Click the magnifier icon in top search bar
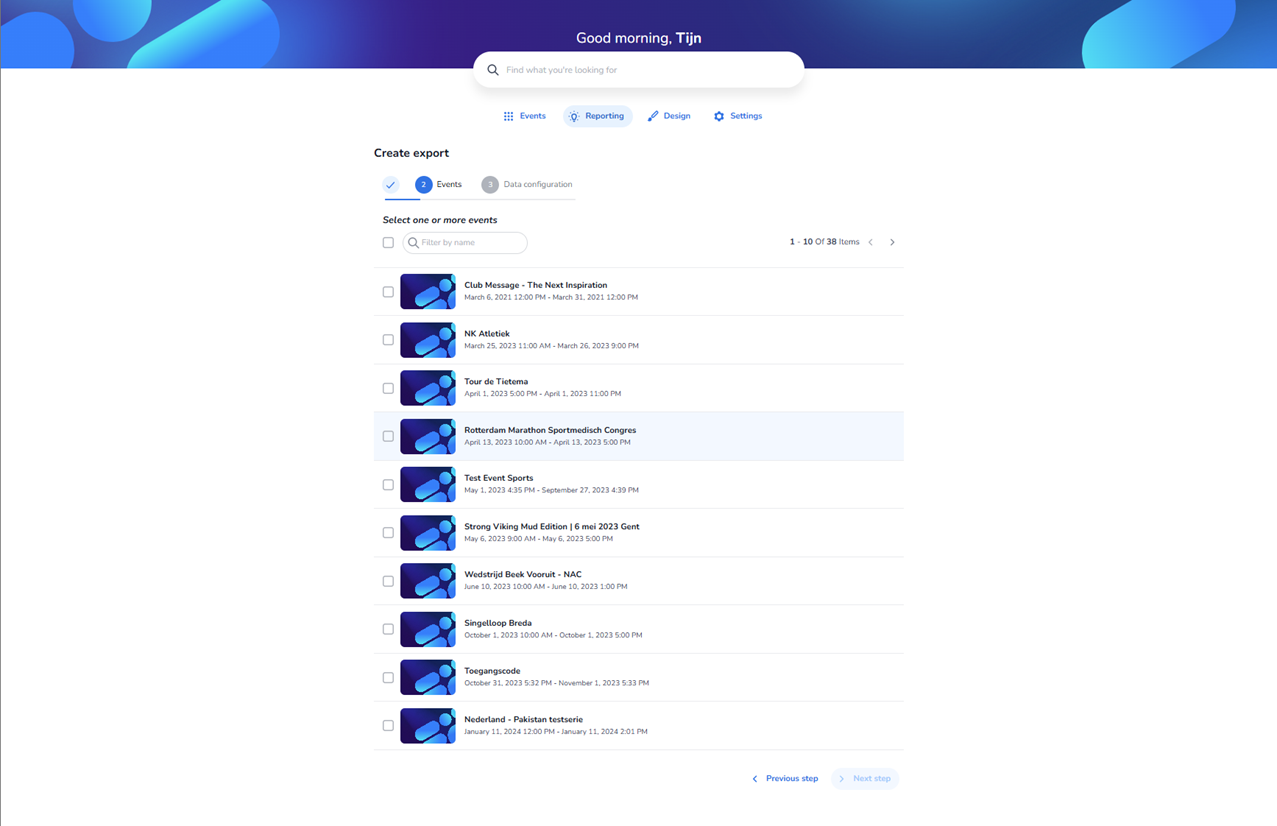The width and height of the screenshot is (1277, 826). [x=493, y=70]
